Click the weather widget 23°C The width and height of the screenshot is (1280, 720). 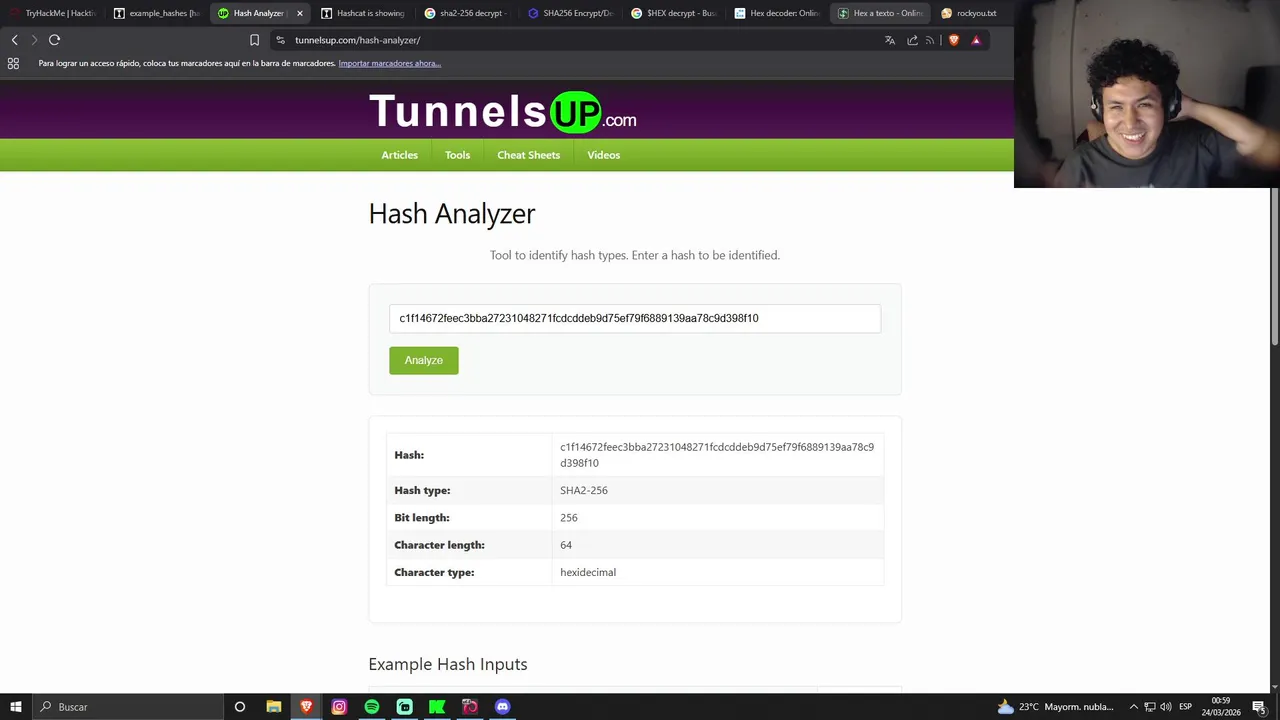tap(1055, 707)
